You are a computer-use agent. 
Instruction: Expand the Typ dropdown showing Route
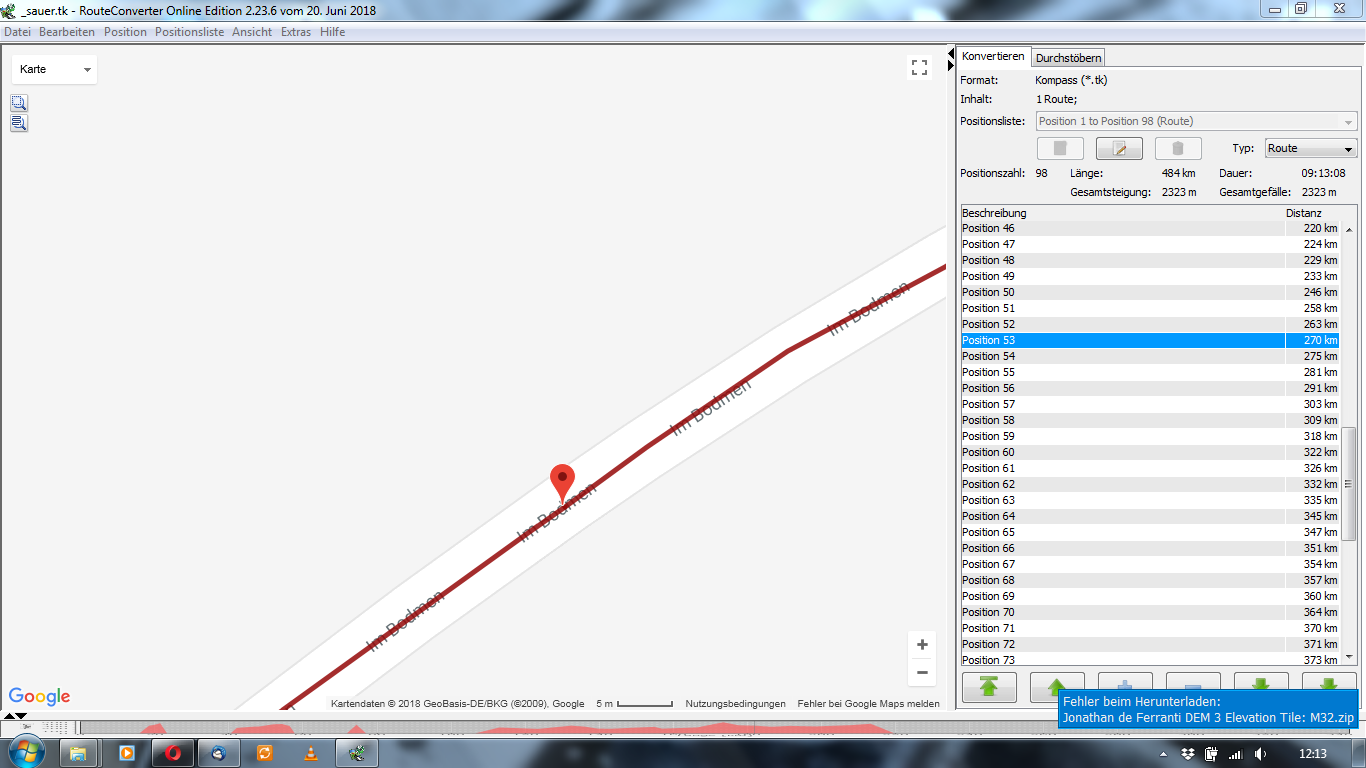tap(1311, 149)
